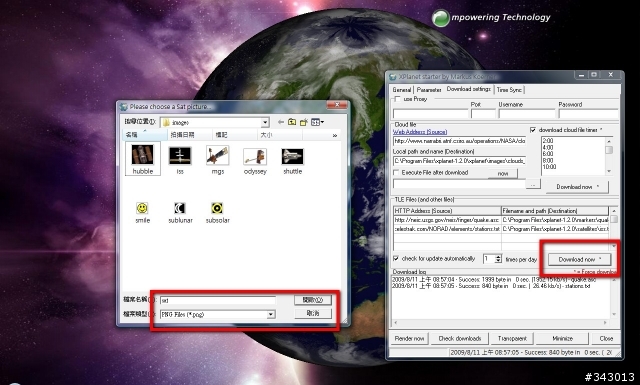Viewport: 640px width, 385px height.
Task: Click the Close button at bottom
Action: 606,338
